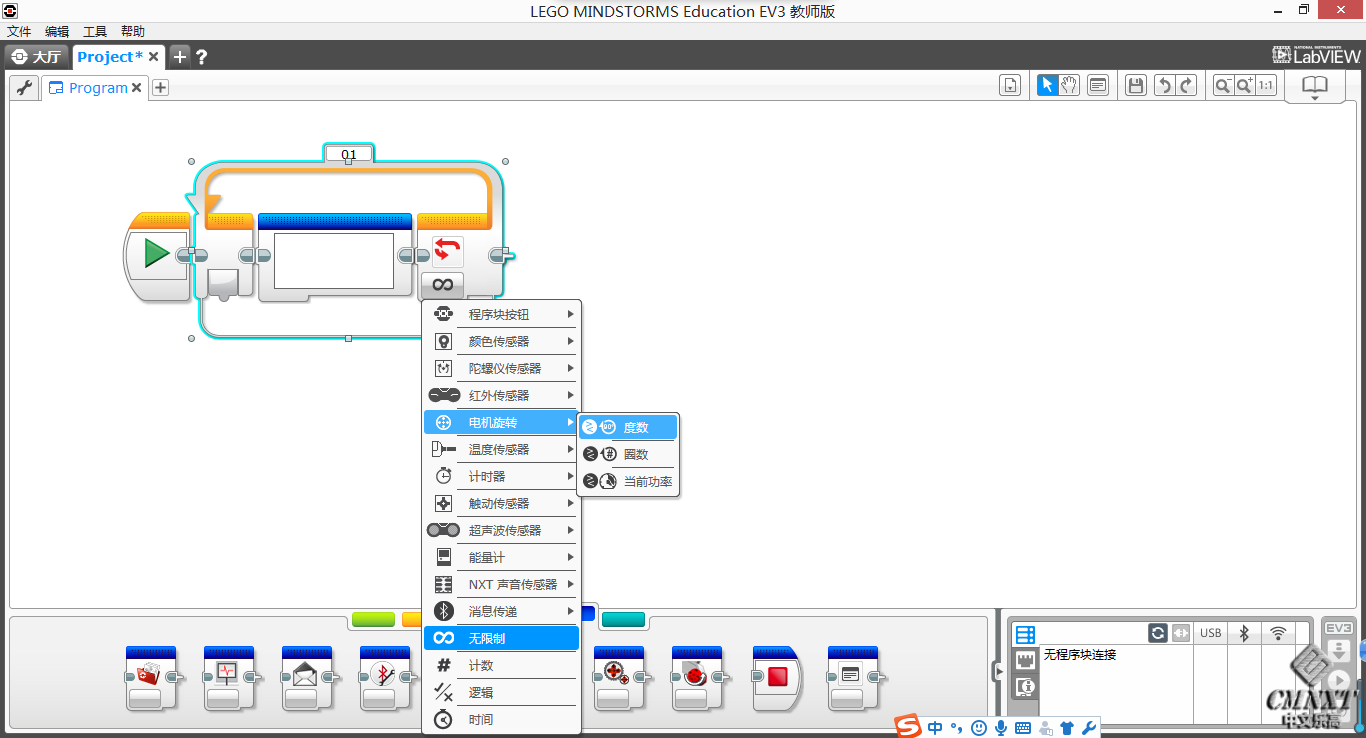Expand the content editor book panel
Image resolution: width=1366 pixels, height=738 pixels.
(x=1314, y=87)
